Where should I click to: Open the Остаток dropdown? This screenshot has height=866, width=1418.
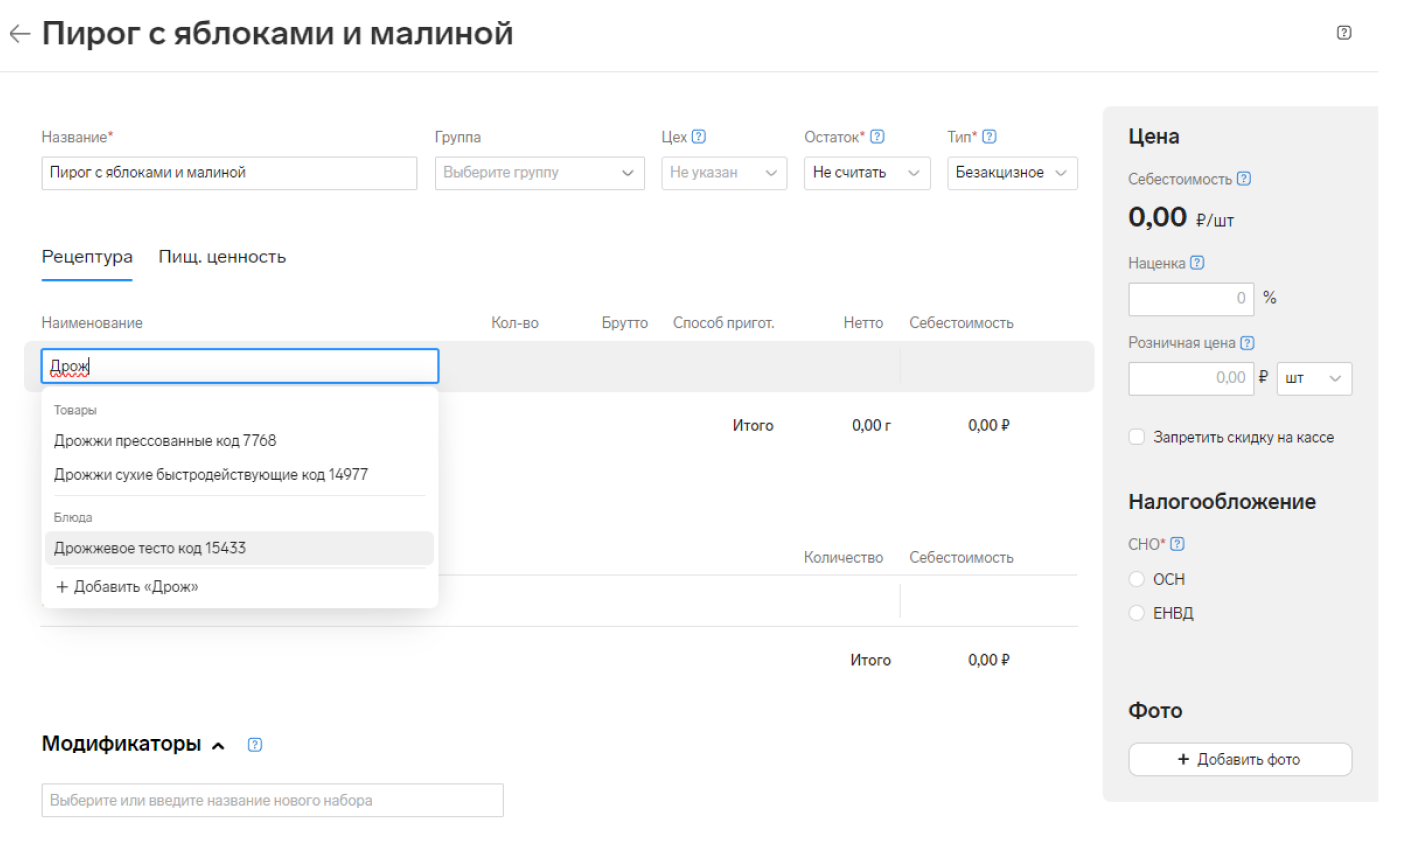(x=867, y=173)
